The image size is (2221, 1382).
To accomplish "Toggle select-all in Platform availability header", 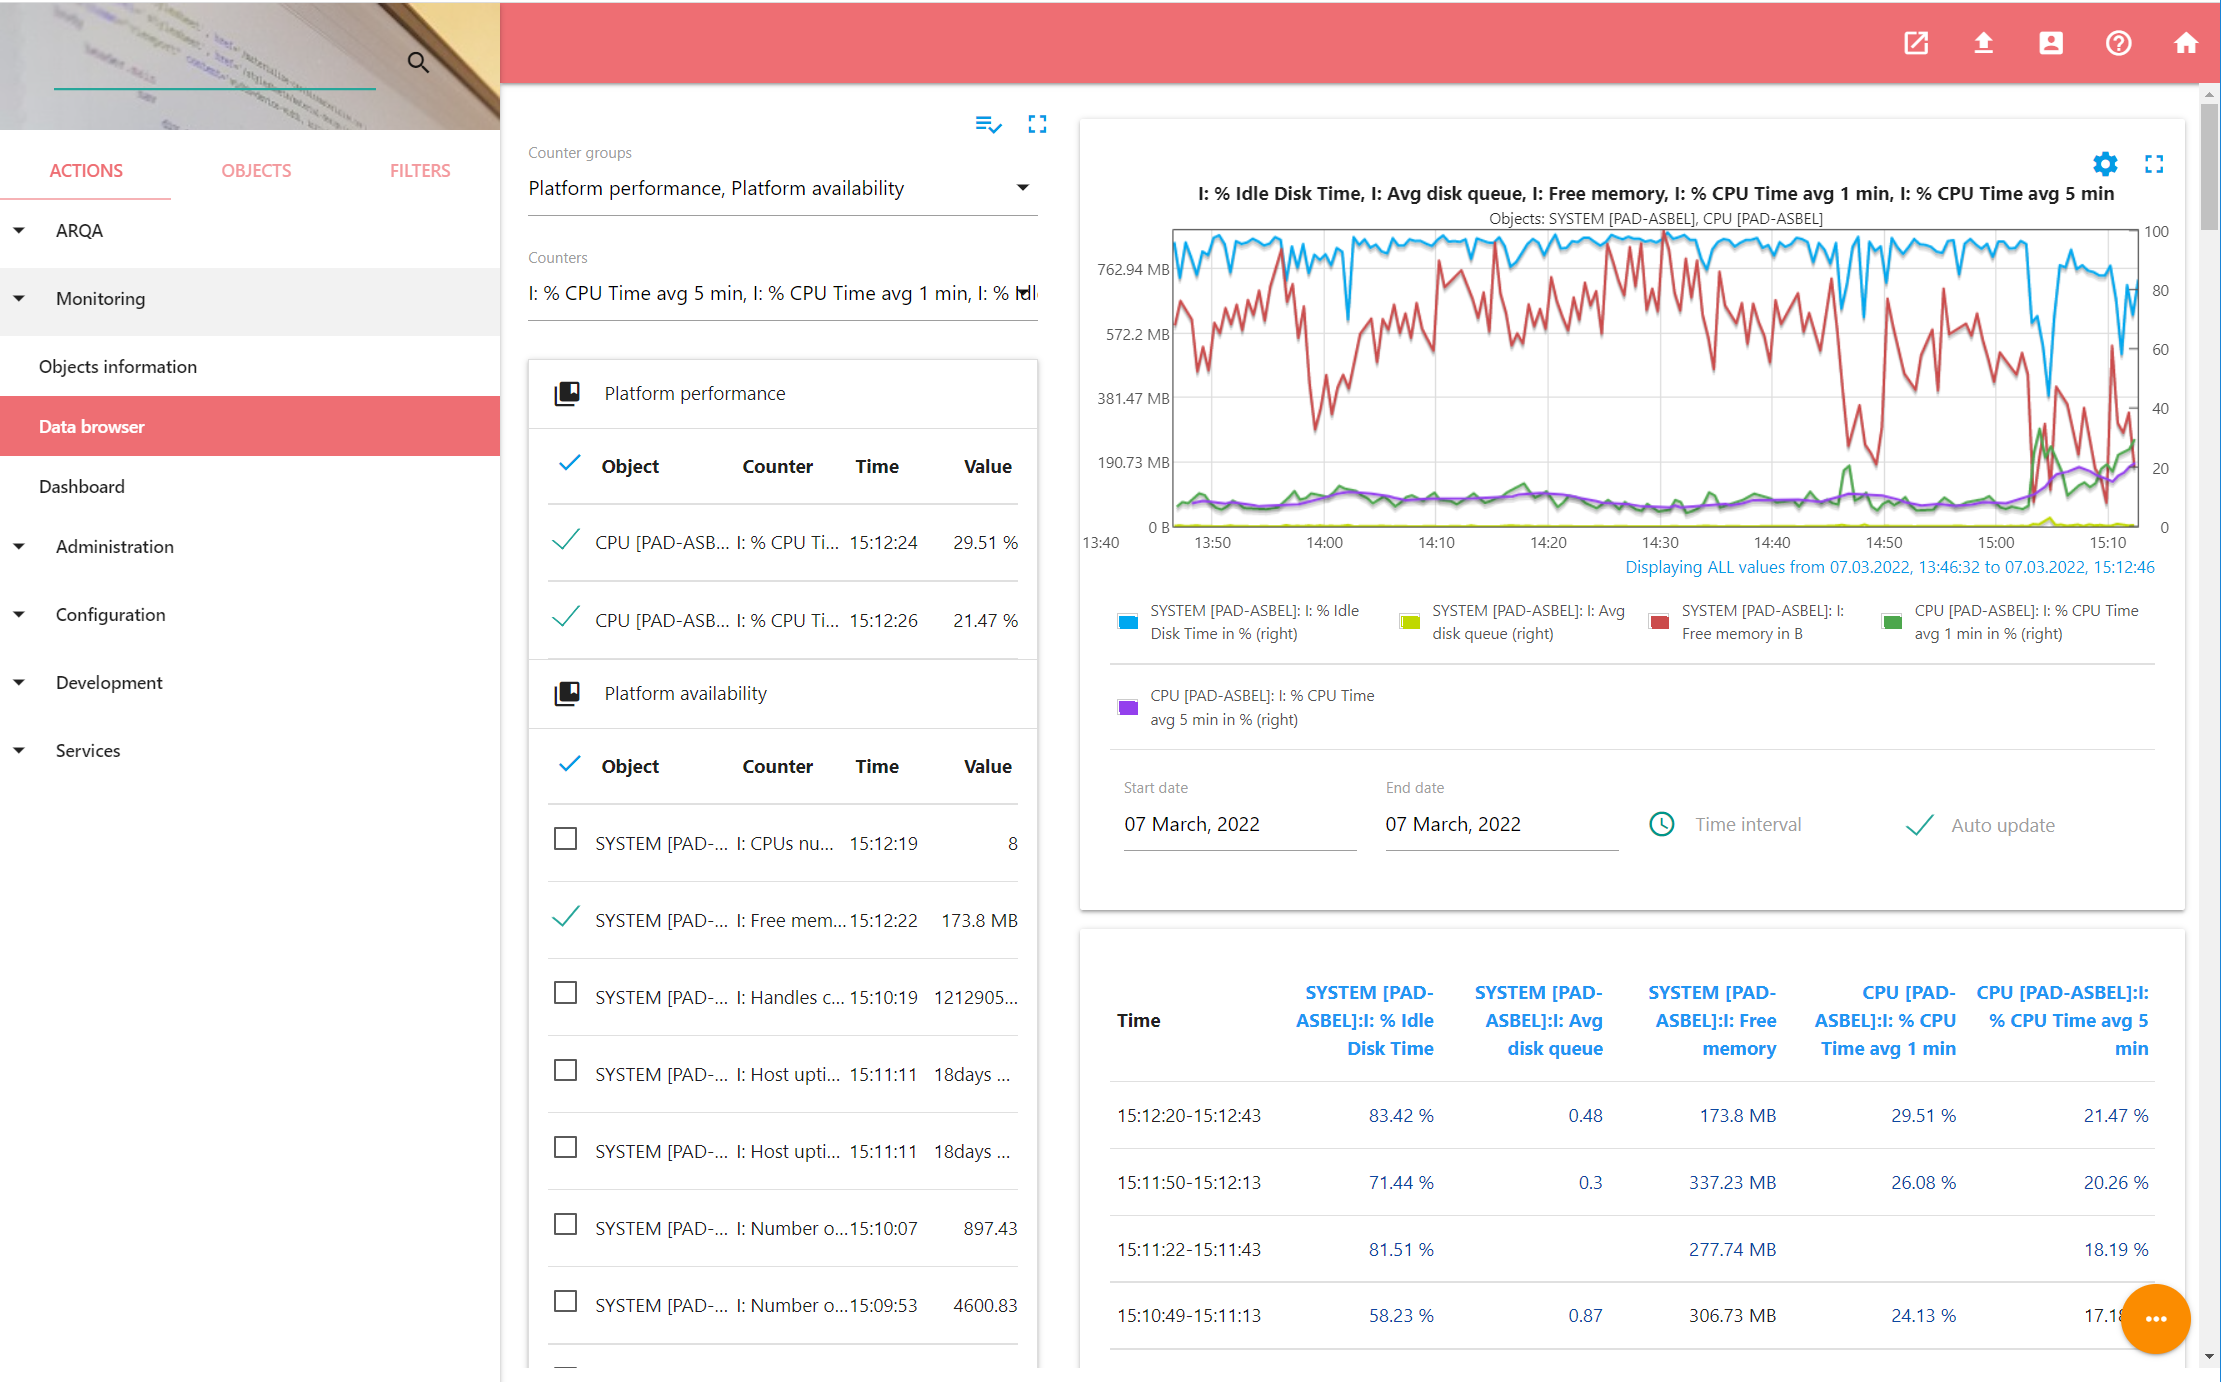I will [x=569, y=764].
